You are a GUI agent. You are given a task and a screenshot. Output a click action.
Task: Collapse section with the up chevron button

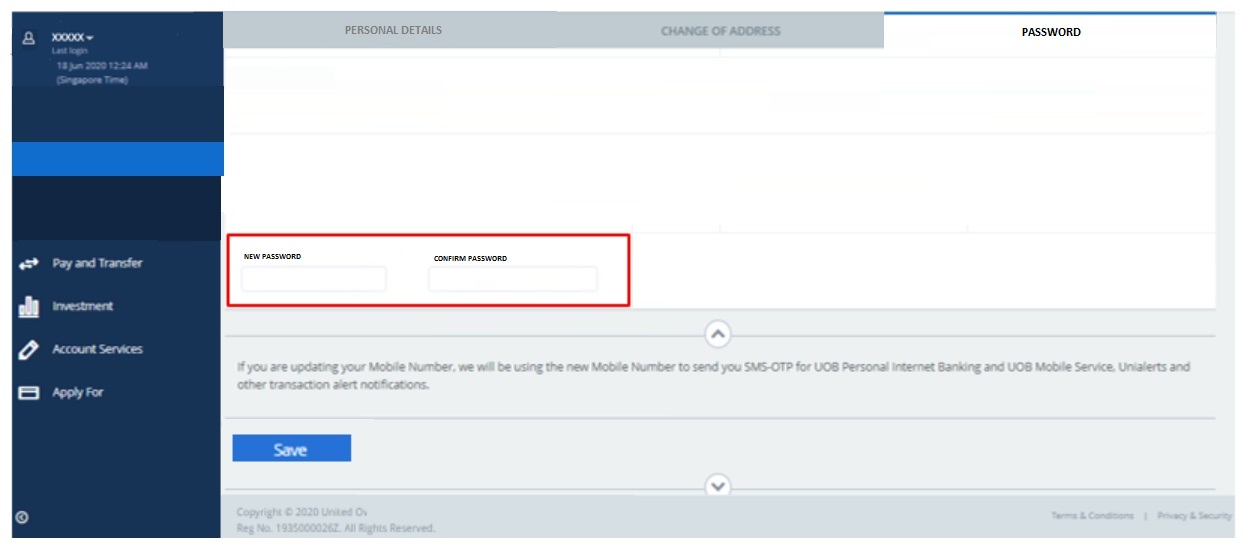click(x=718, y=334)
